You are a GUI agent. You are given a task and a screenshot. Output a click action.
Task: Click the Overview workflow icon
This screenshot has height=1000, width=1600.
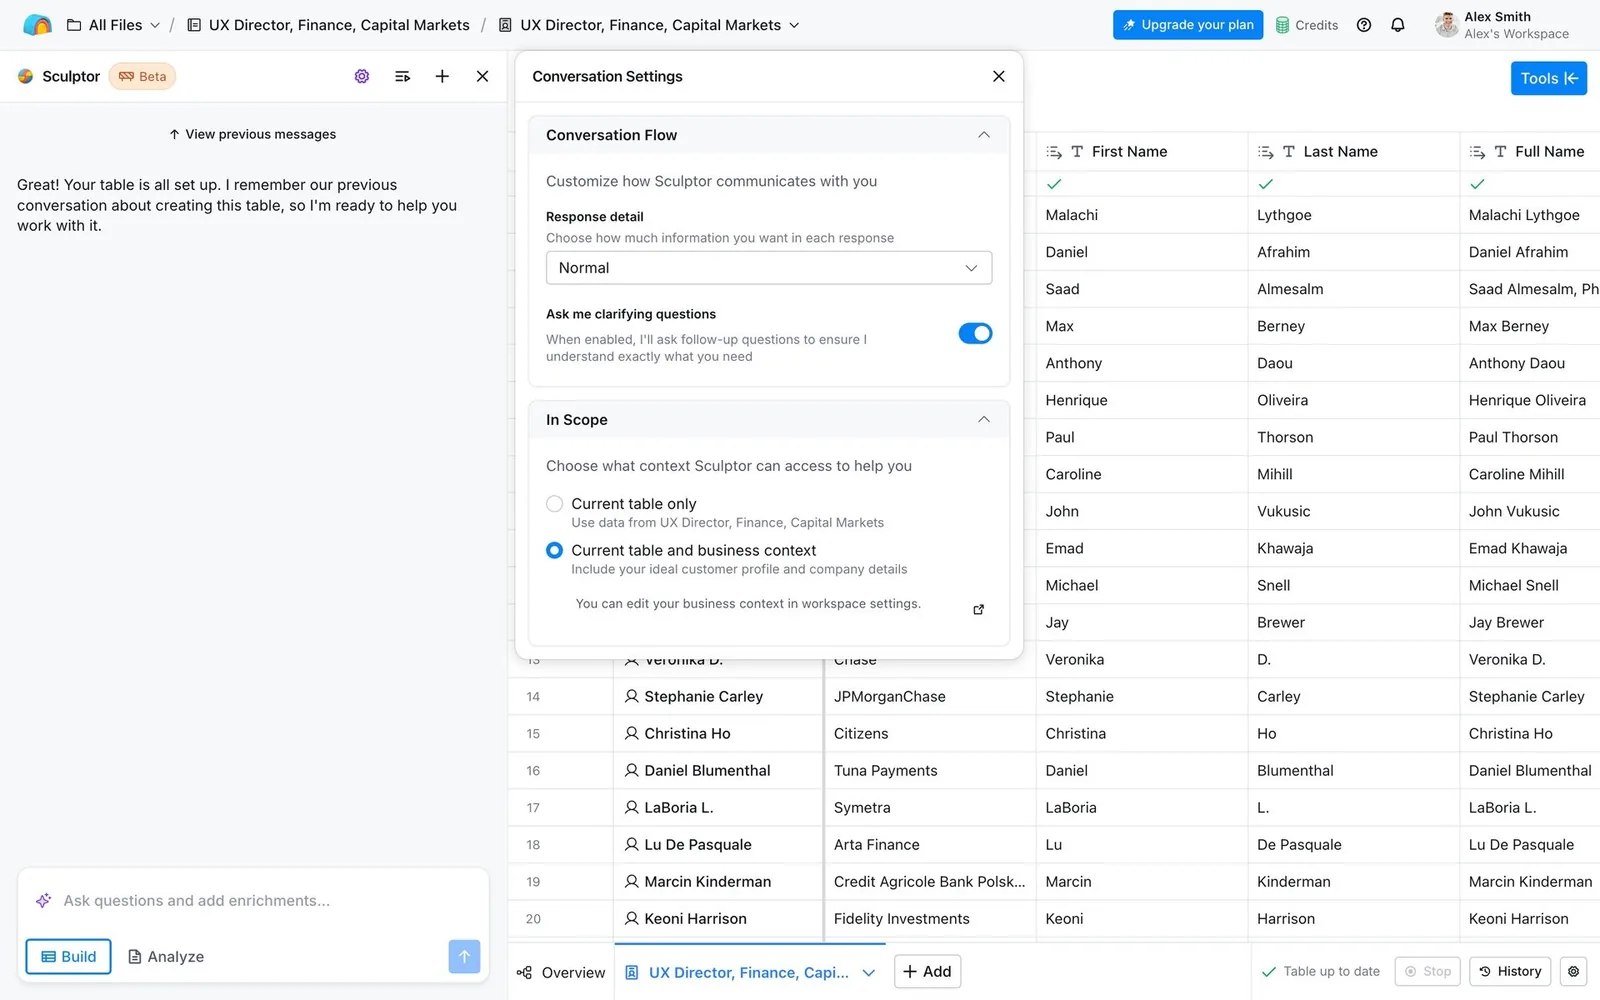(x=524, y=972)
